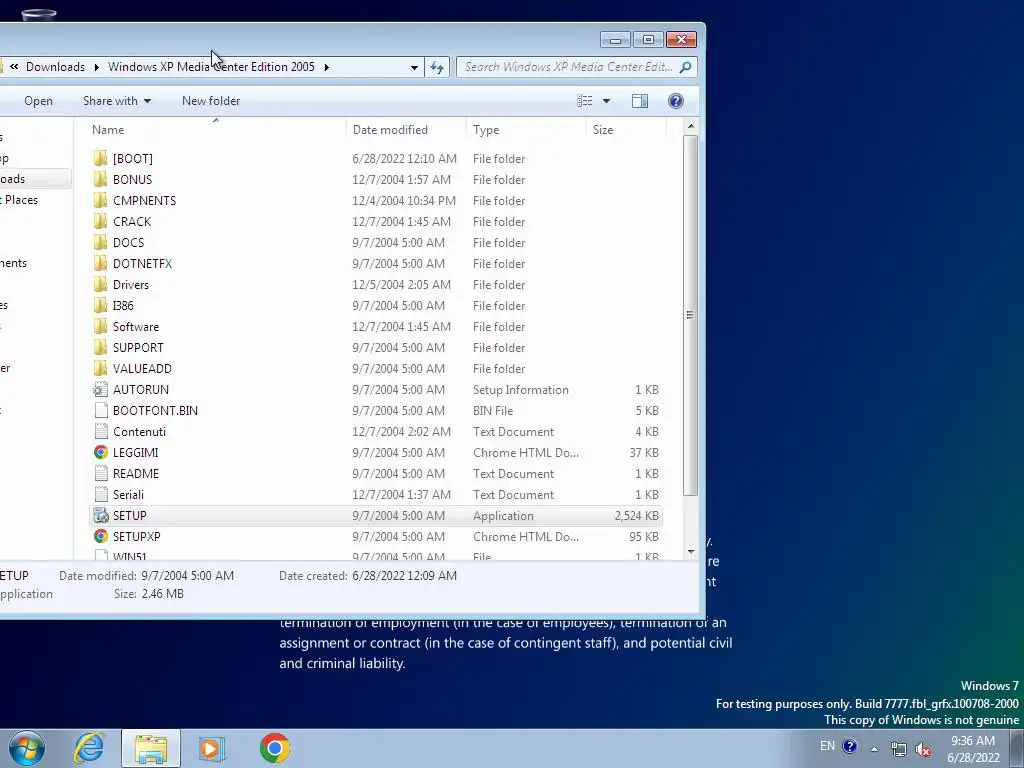
Task: Click the Show desktop strip at taskbar end
Action: pyautogui.click(x=1017, y=748)
